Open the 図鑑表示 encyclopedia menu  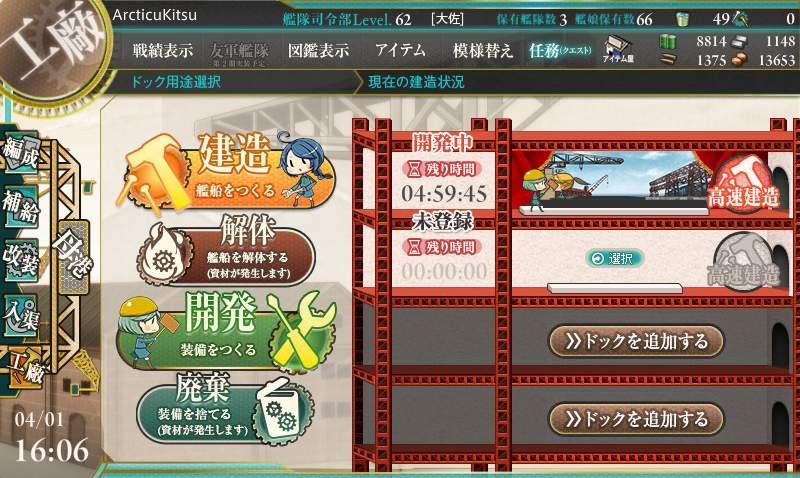(x=318, y=50)
